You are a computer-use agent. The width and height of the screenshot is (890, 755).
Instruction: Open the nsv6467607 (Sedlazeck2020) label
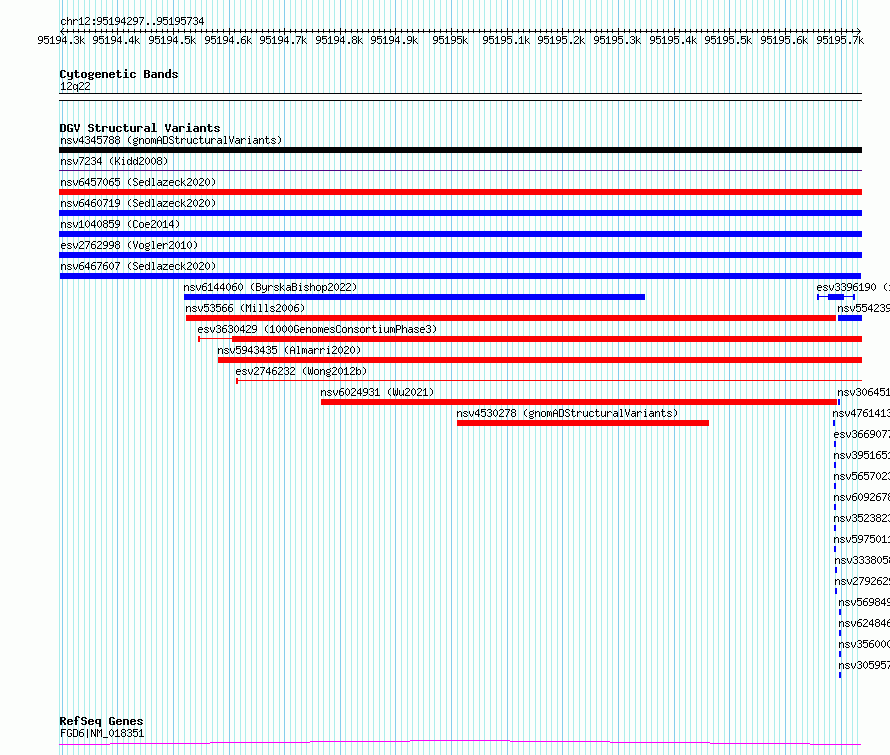138,266
